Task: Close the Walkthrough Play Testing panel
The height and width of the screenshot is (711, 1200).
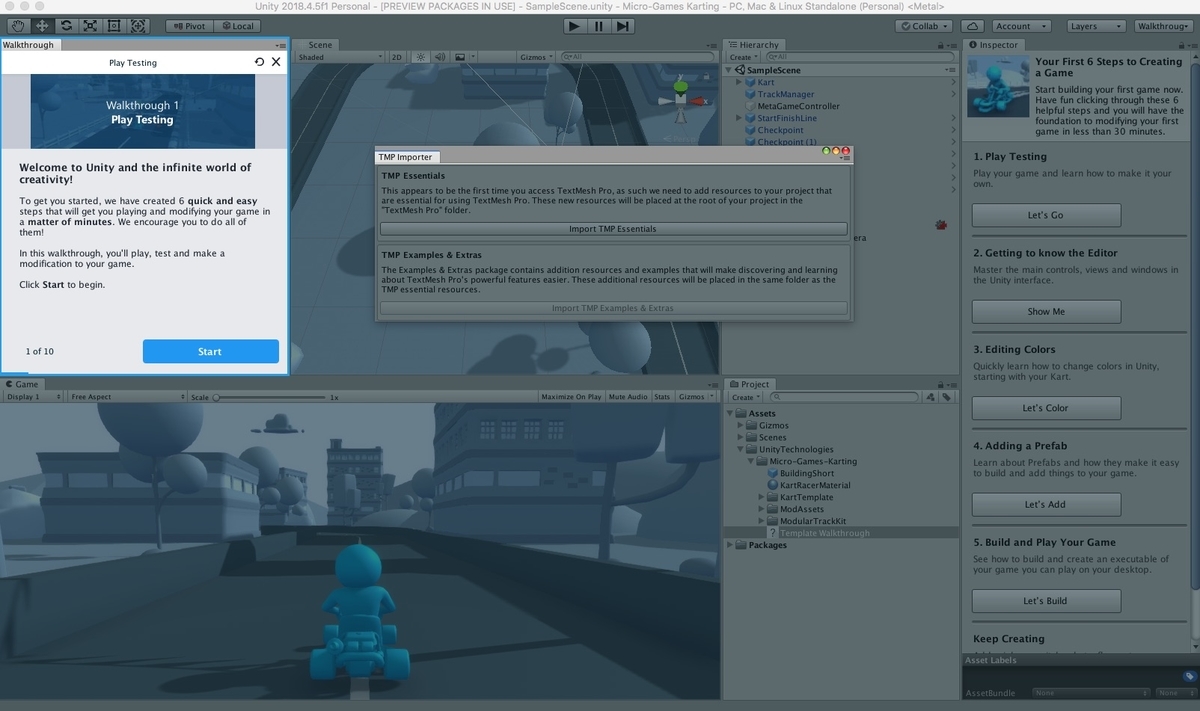Action: point(277,62)
